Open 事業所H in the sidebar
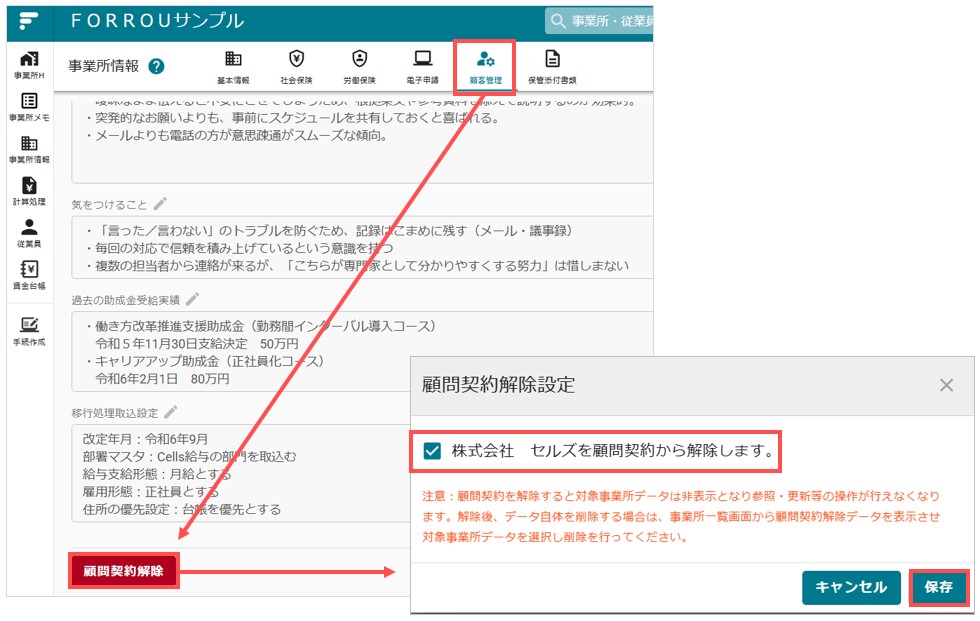 click(x=29, y=65)
